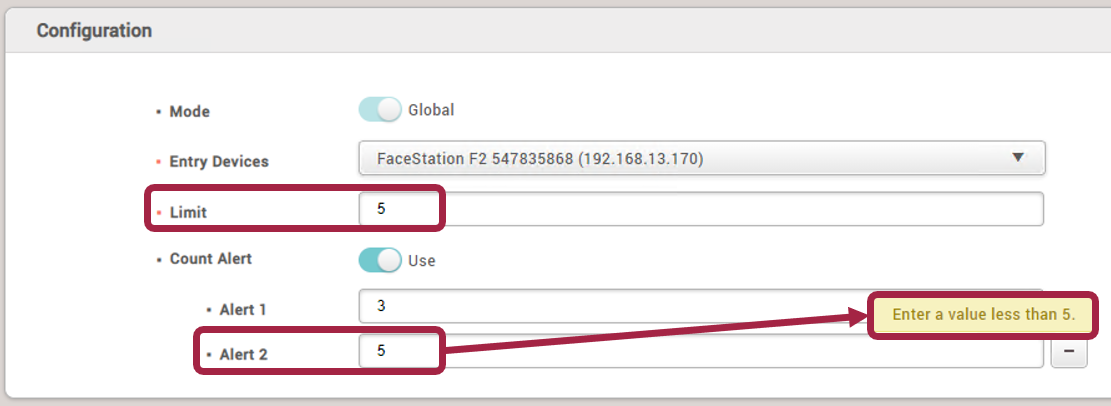Click the Alert 2 value field
Viewport: 1111px width, 406px height.
pyautogui.click(x=700, y=351)
